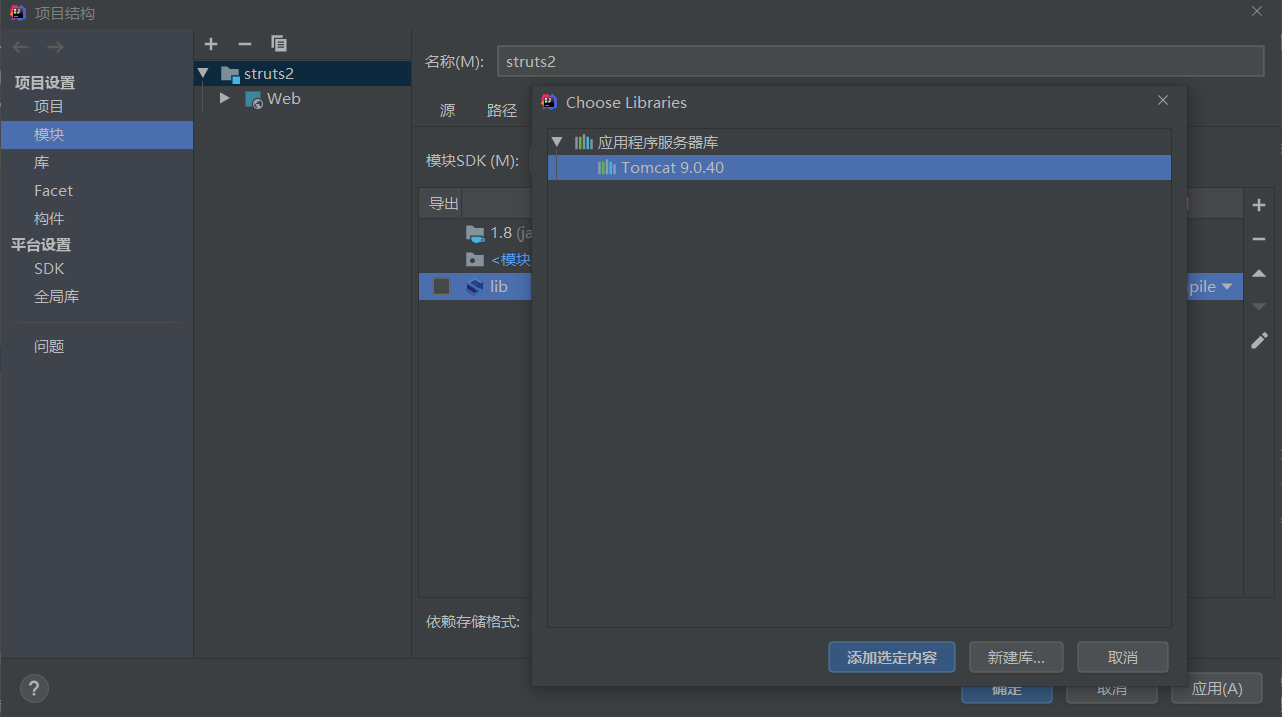Select the Web facet icon
Screen dimensions: 1282x717
pos(254,99)
